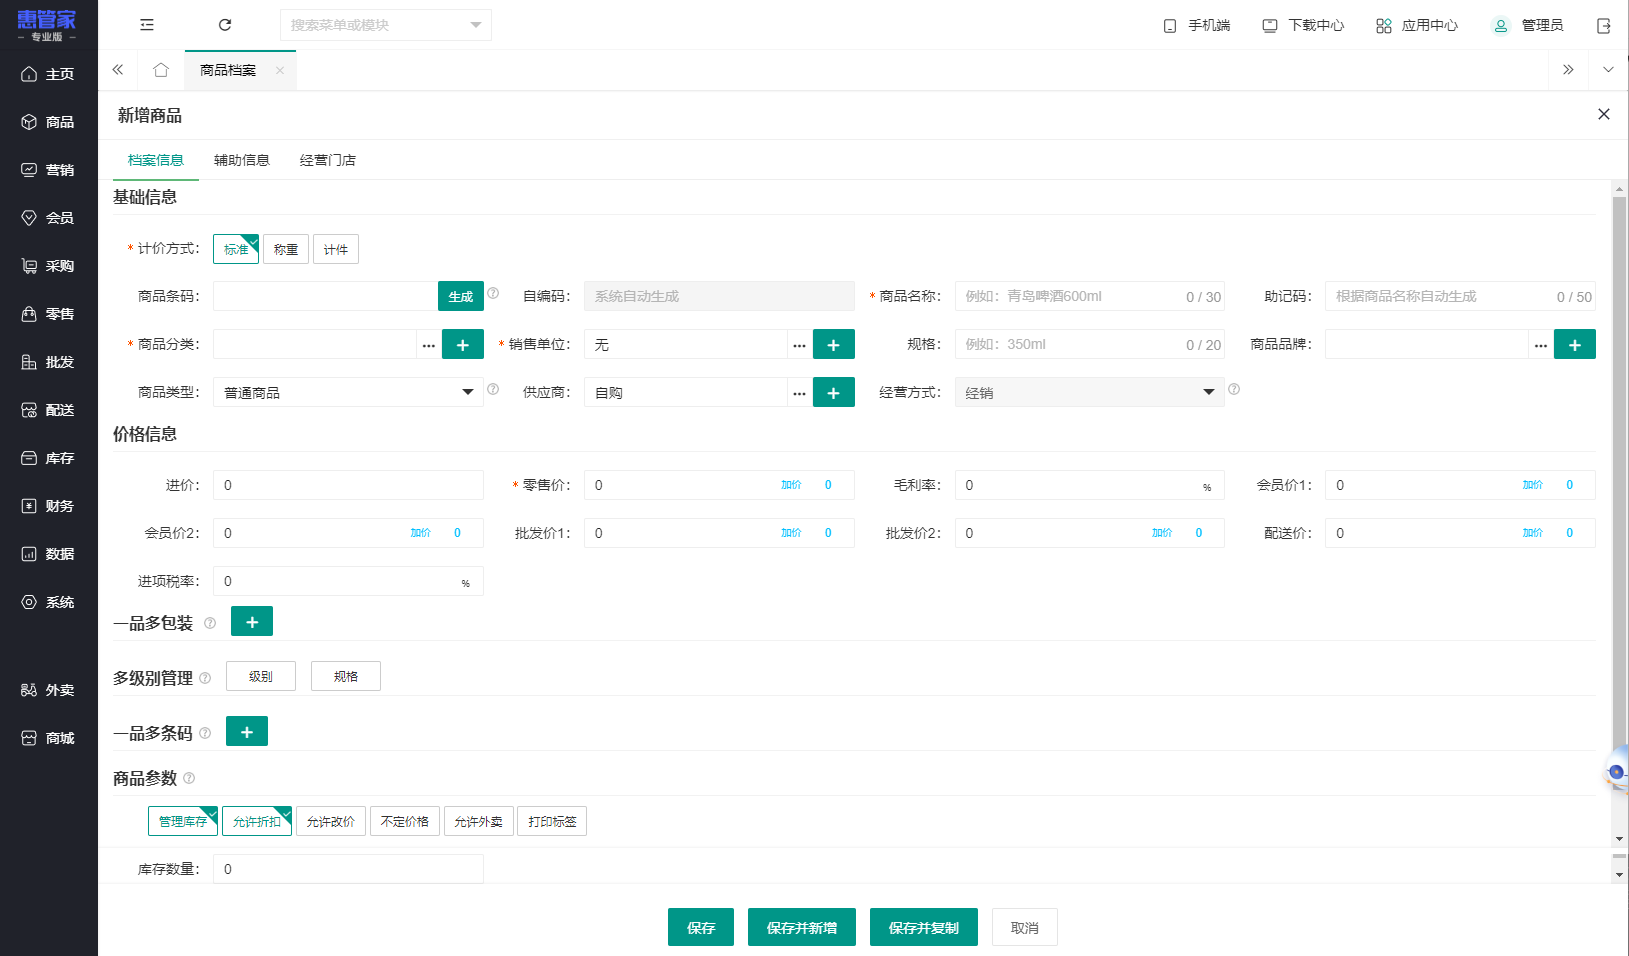
Task: Click 保存 button
Action: 701,927
